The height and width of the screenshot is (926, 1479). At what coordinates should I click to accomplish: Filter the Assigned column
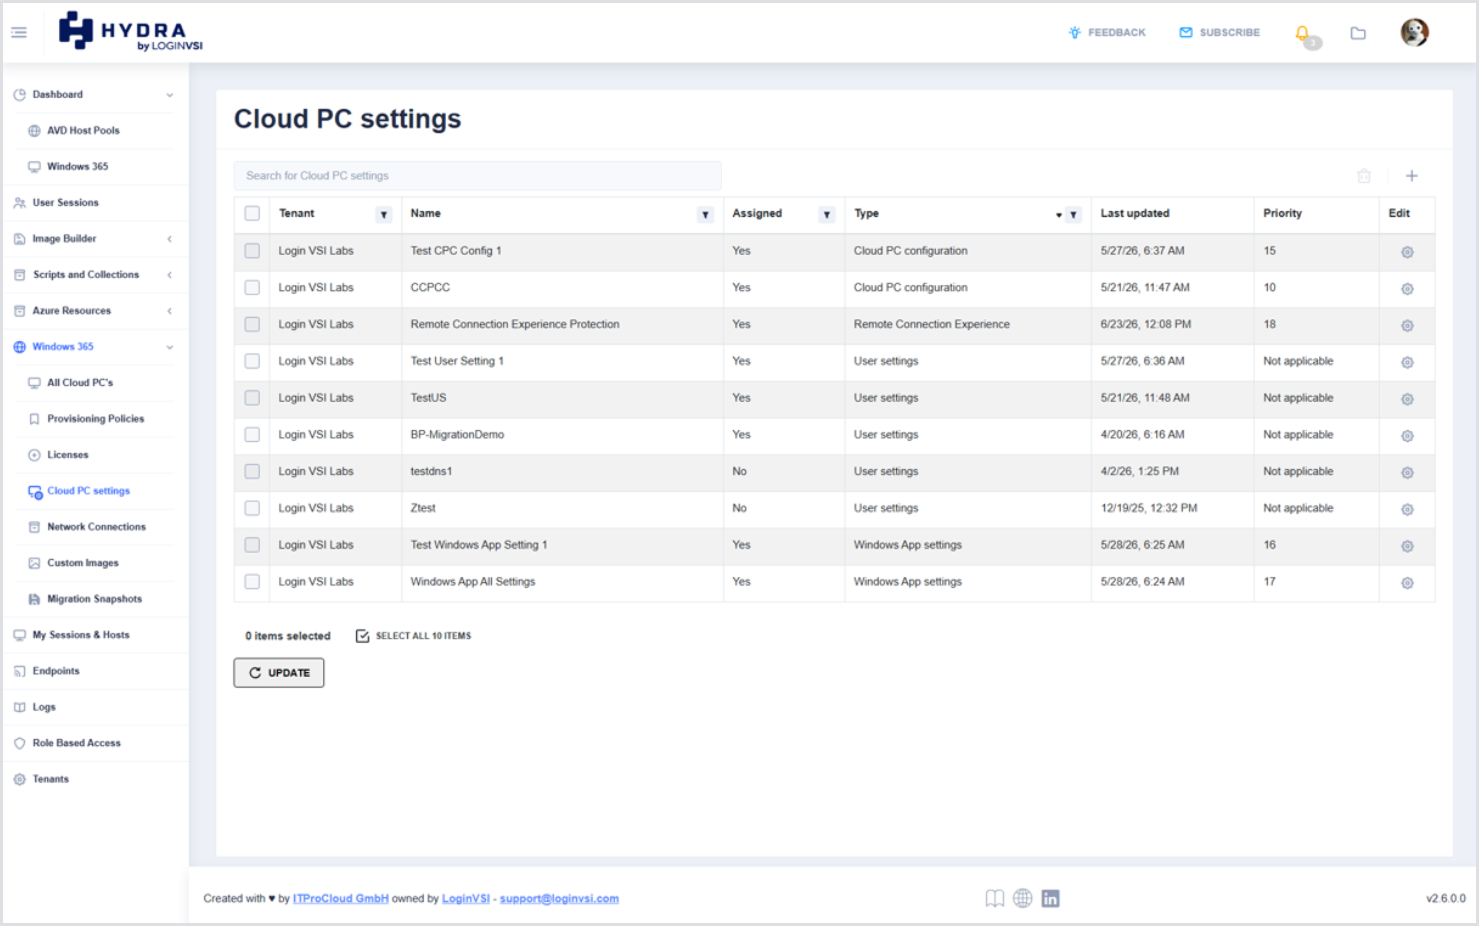tap(827, 215)
